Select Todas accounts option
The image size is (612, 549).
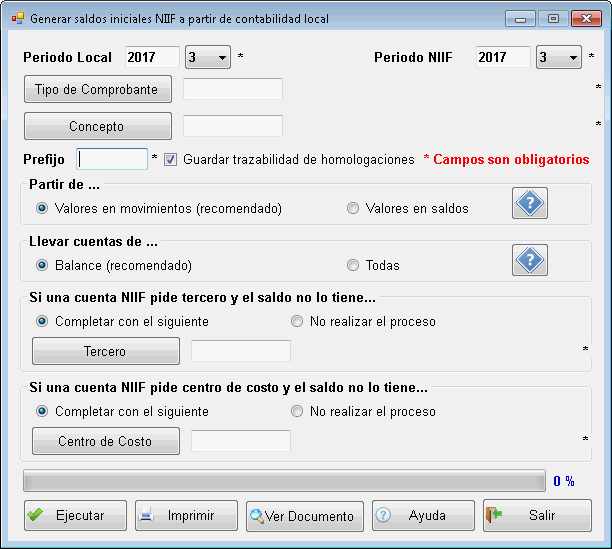point(352,266)
